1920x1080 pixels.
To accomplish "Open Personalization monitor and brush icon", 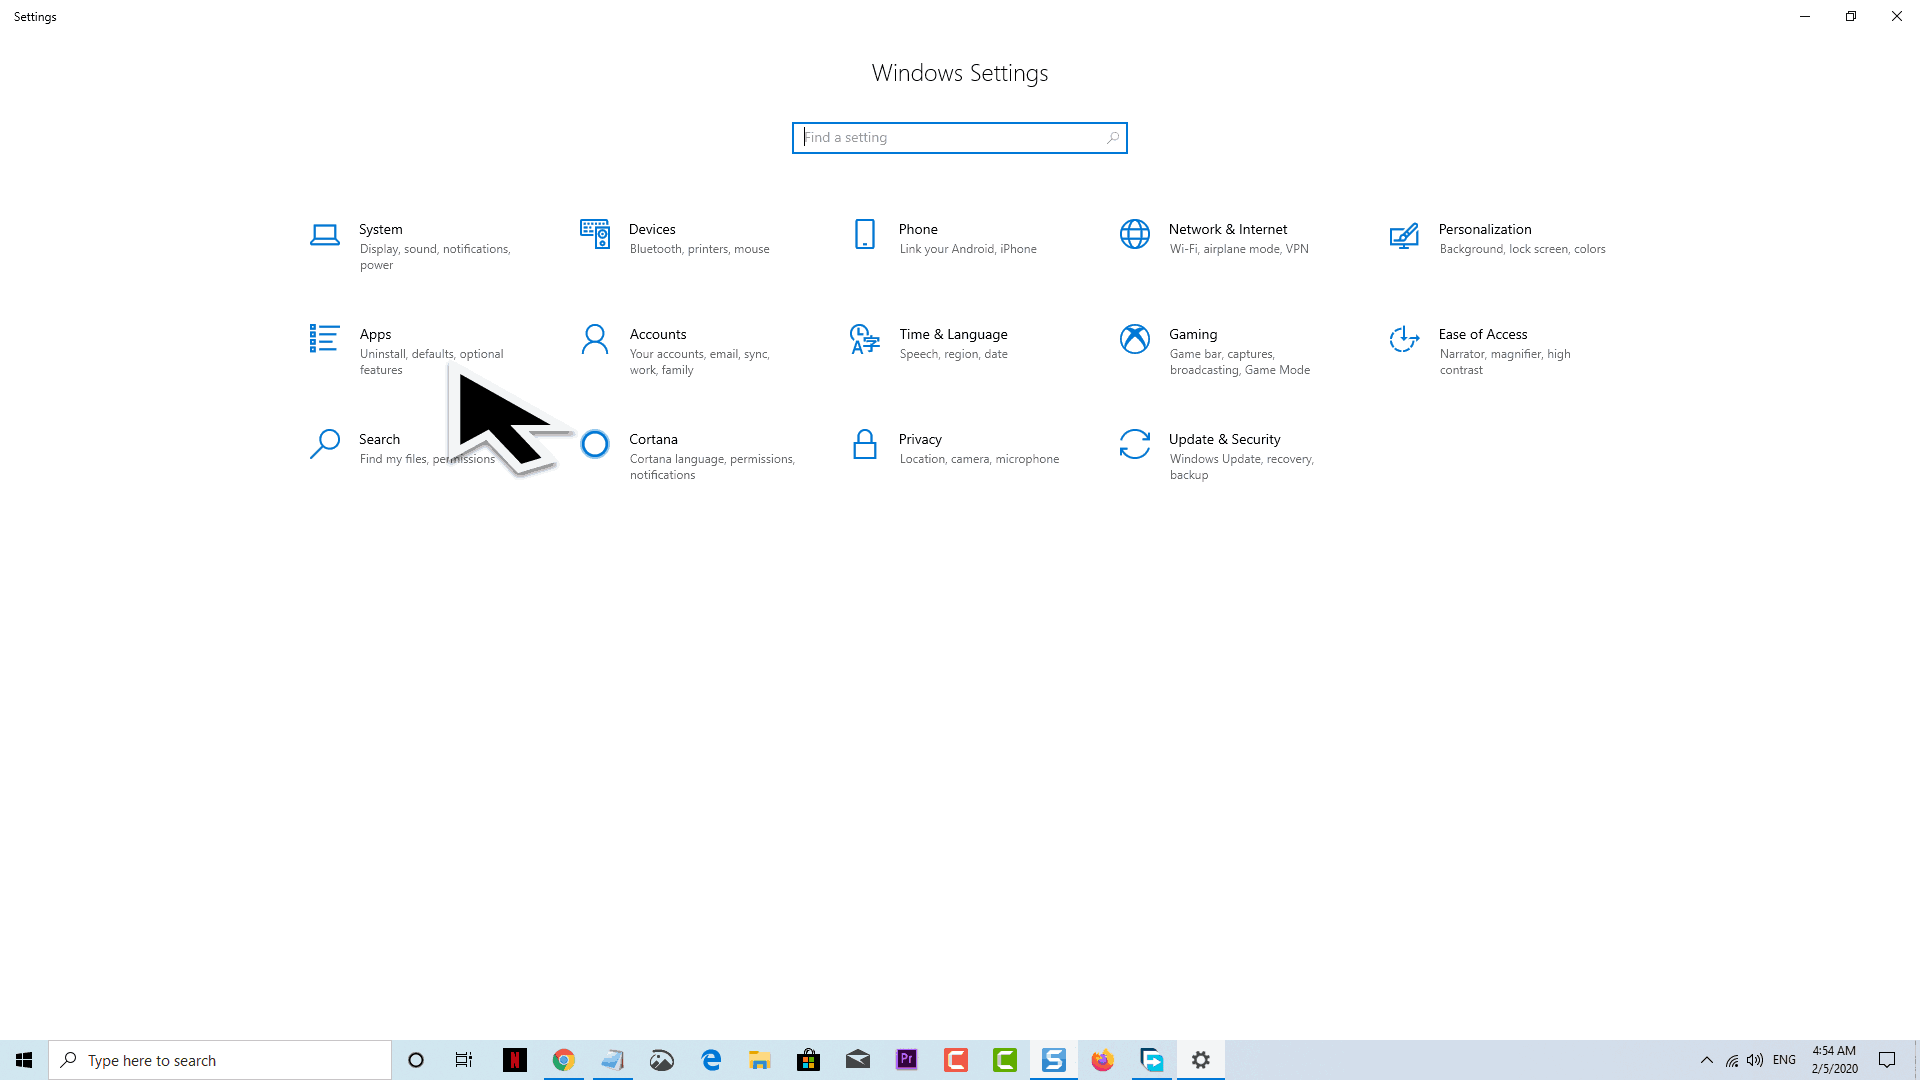I will click(1404, 235).
